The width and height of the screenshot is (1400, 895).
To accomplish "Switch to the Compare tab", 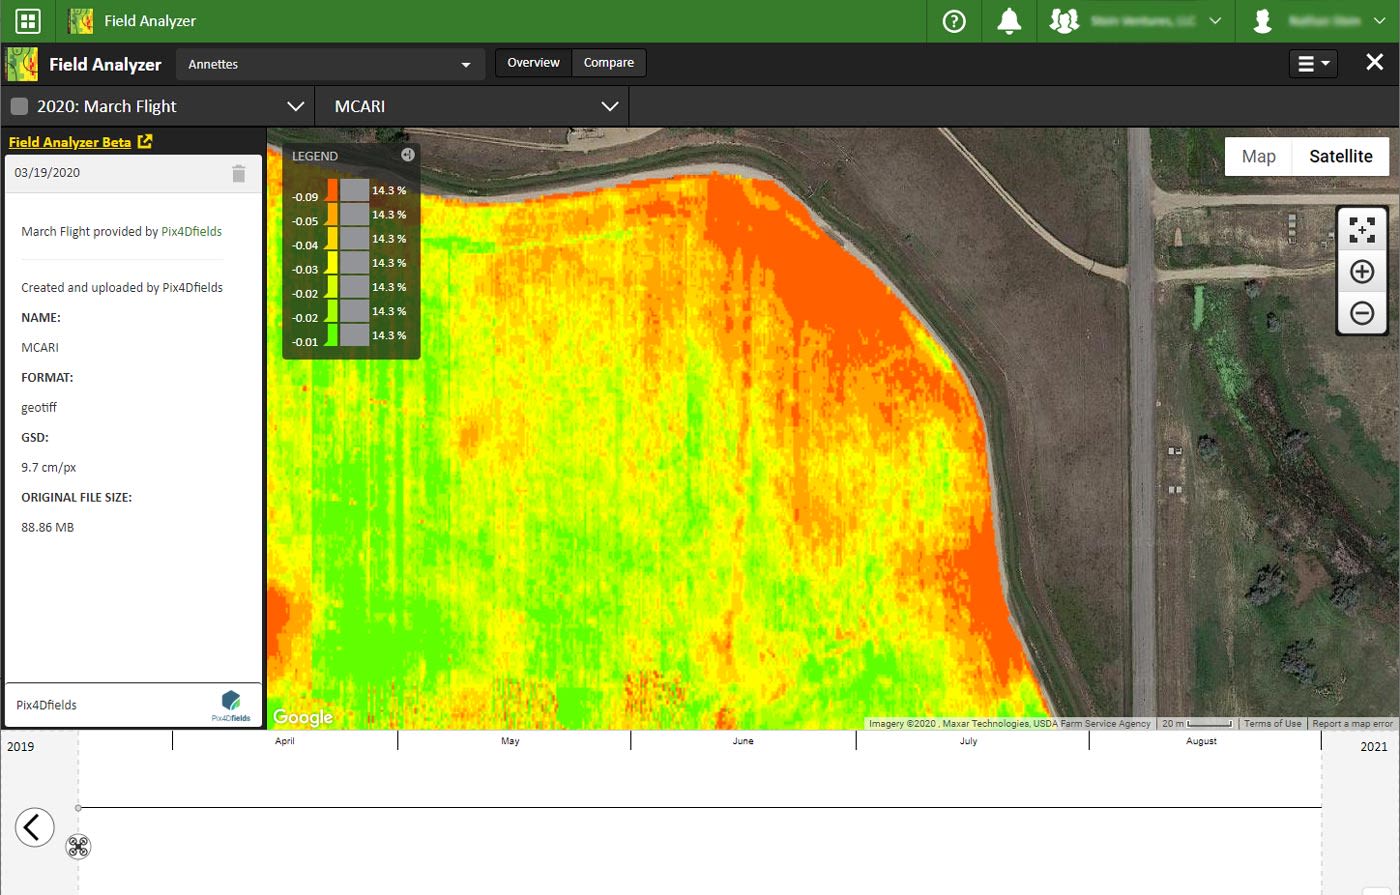I will (608, 62).
